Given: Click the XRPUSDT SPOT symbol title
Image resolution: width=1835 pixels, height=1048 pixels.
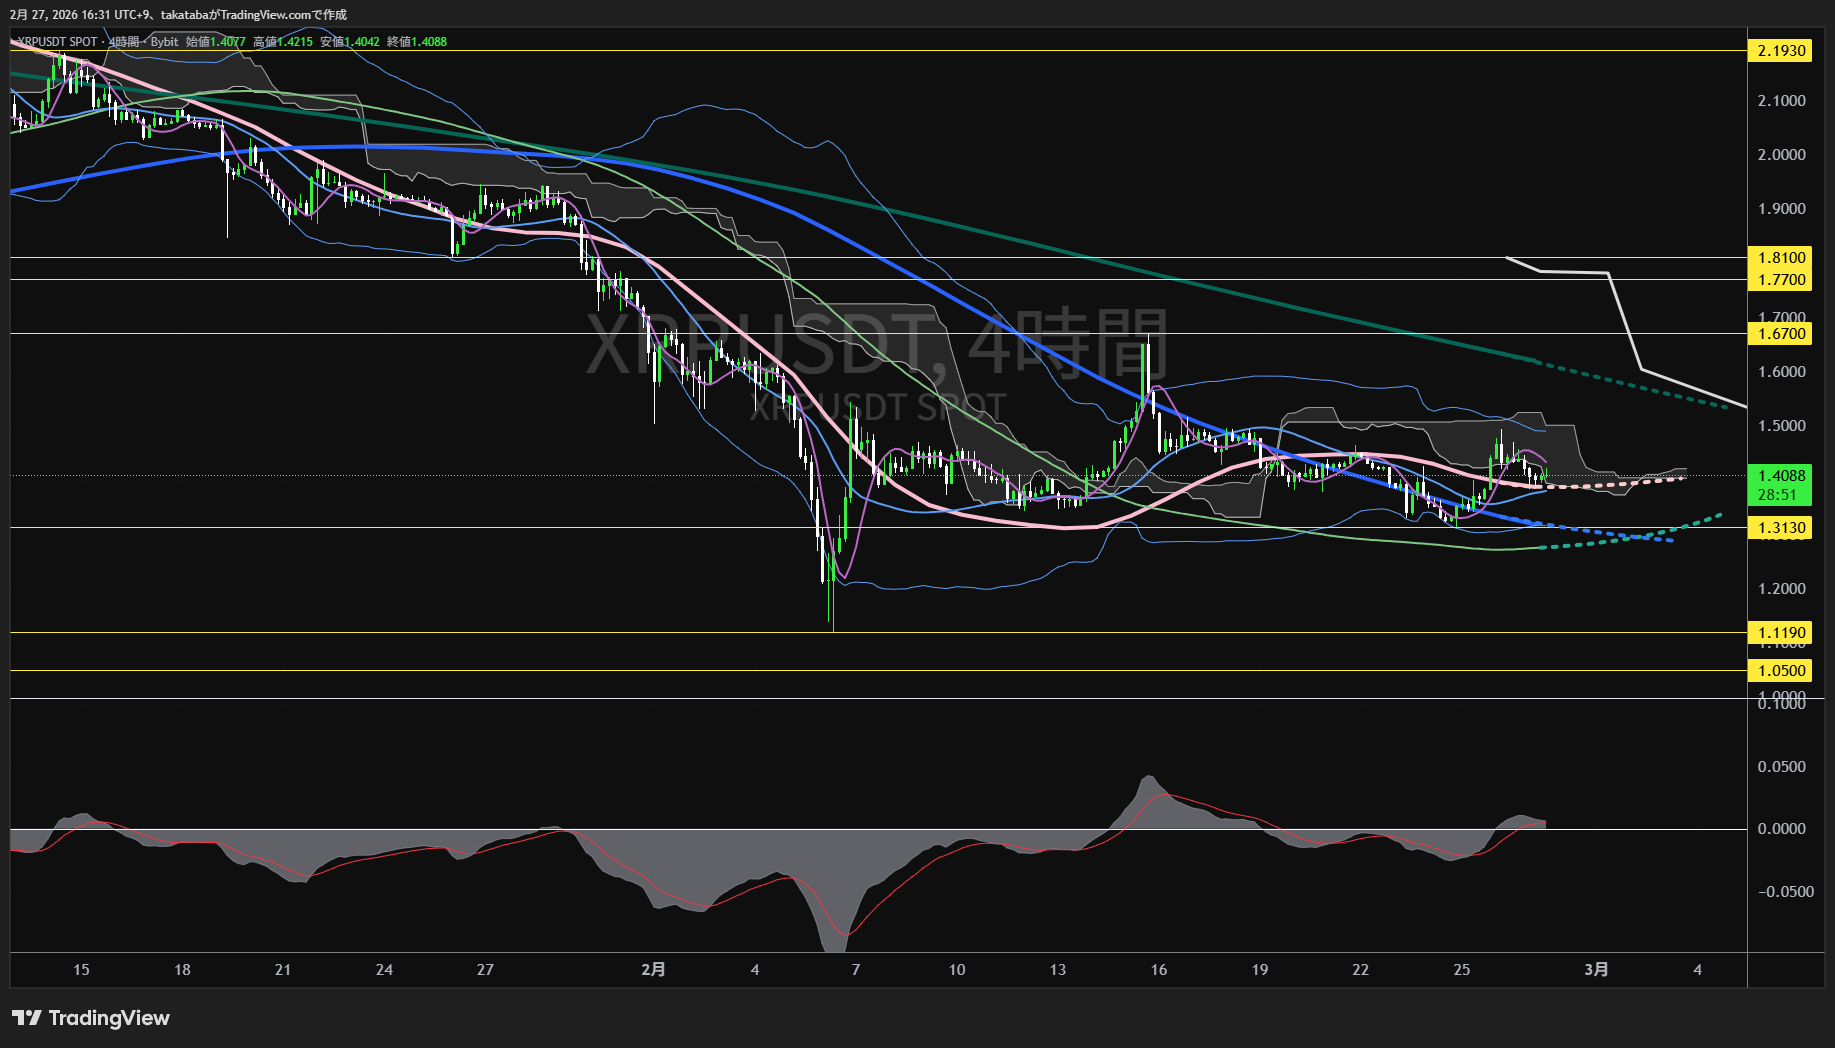Looking at the screenshot, I should pyautogui.click(x=58, y=42).
